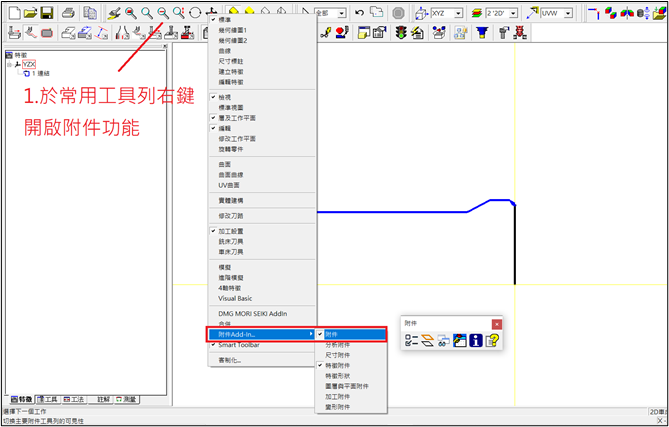Close the 附件 floating toolbar

(497, 324)
